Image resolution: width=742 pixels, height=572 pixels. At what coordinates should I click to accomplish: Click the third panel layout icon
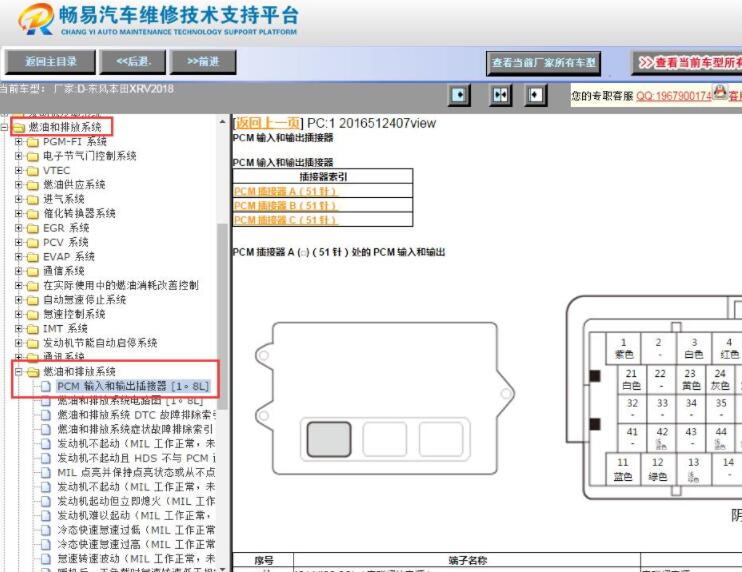[x=535, y=95]
